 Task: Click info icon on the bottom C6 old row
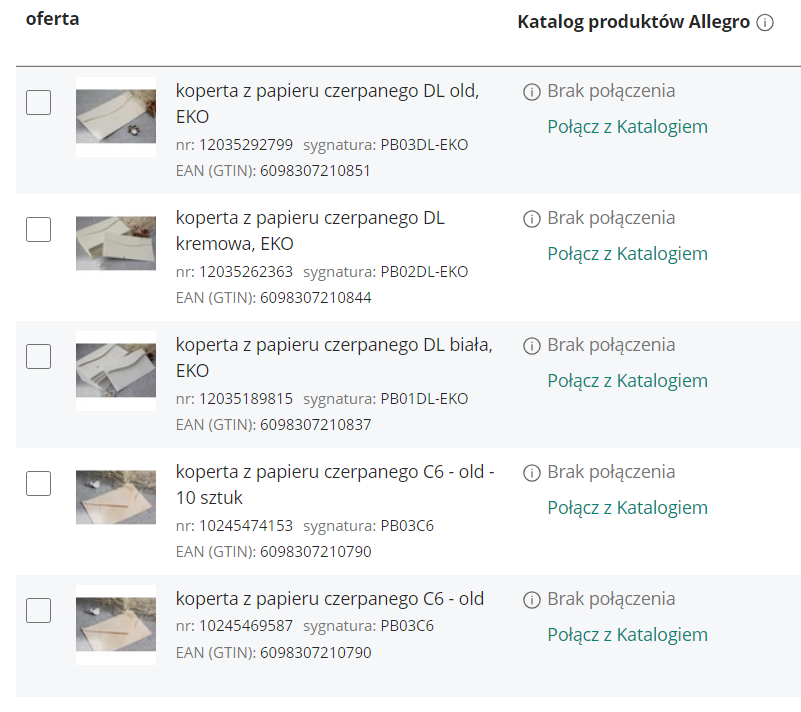[x=531, y=598]
